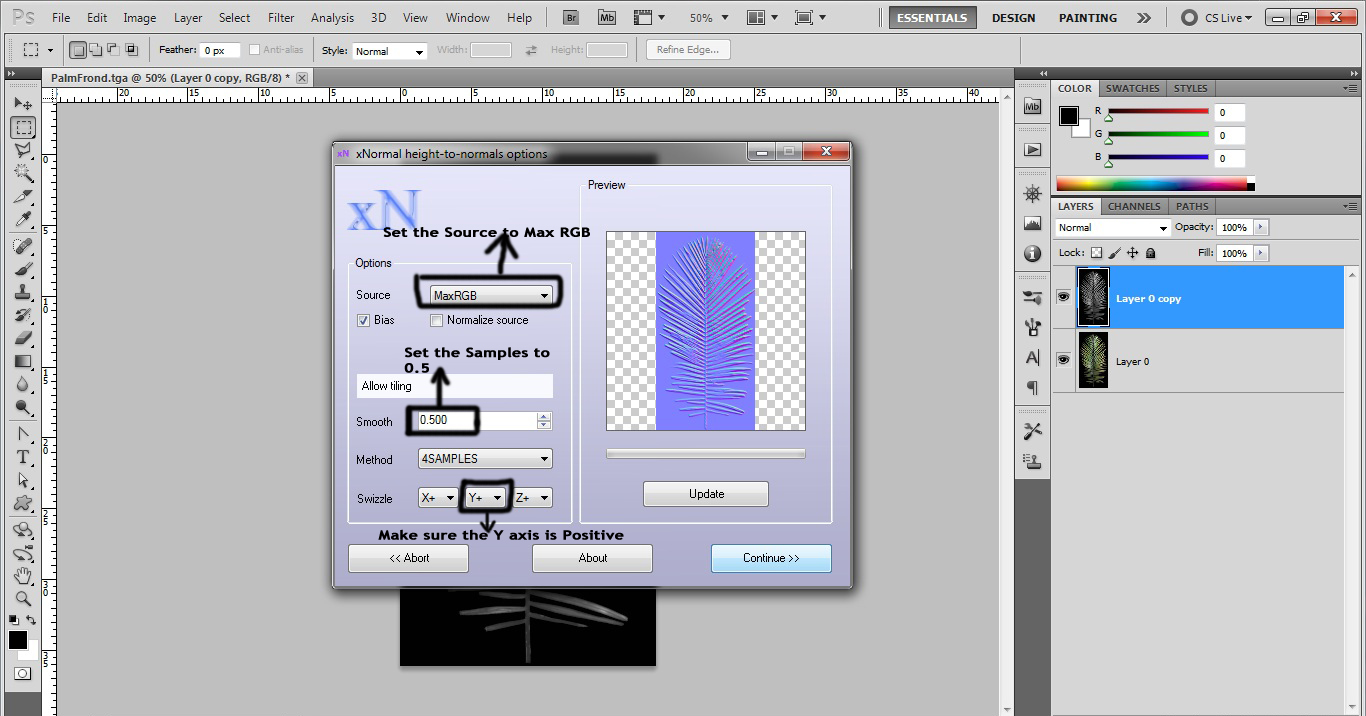Toggle lock position
The image size is (1366, 716).
1133,254
